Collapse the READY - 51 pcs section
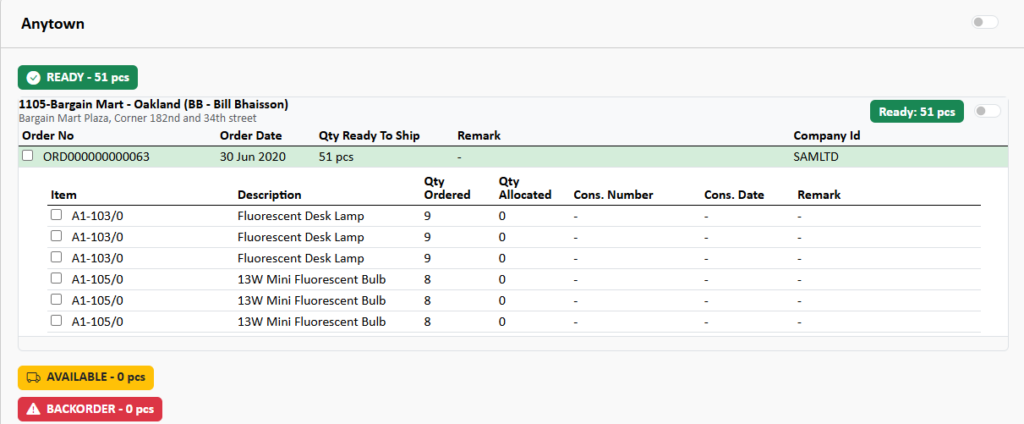Screen dimensions: 1024x424 [78, 77]
